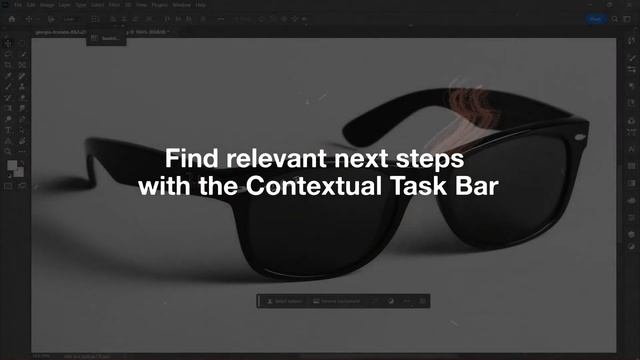The height and width of the screenshot is (360, 640).
Task: Open the Window menu
Action: [182, 5]
